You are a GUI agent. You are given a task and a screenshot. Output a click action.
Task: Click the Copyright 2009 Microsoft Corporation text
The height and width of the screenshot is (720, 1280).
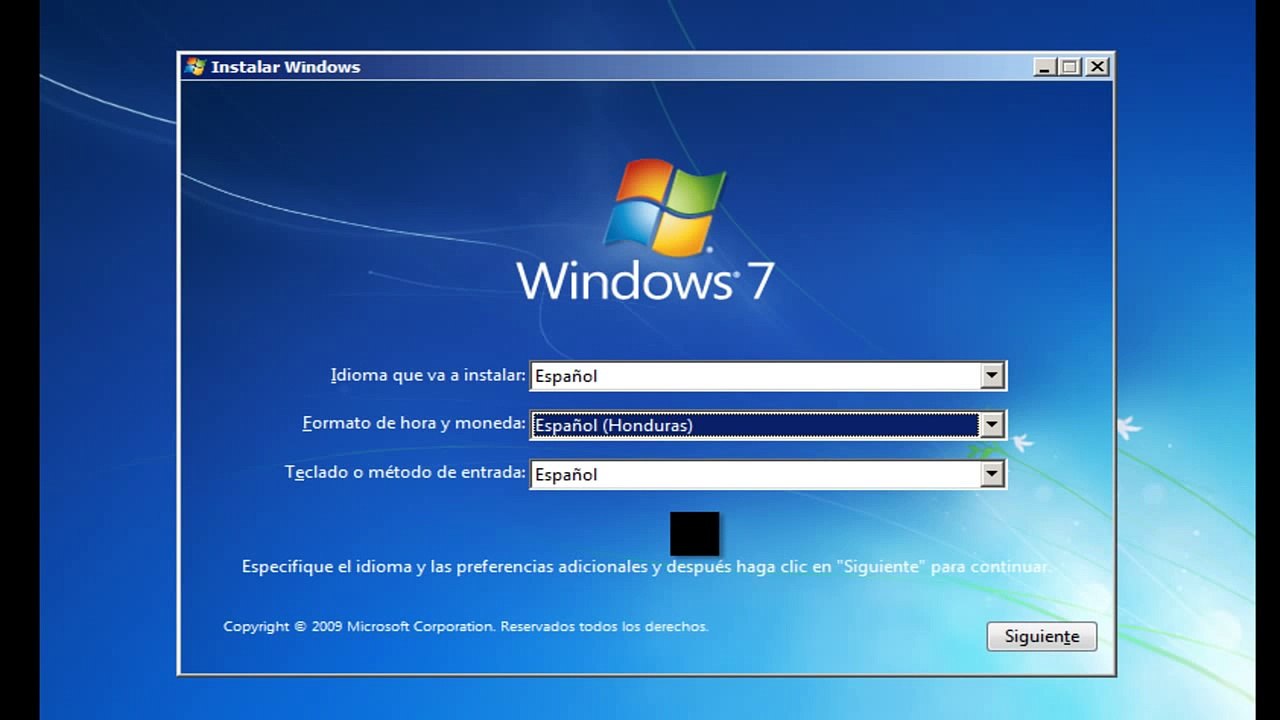(465, 626)
